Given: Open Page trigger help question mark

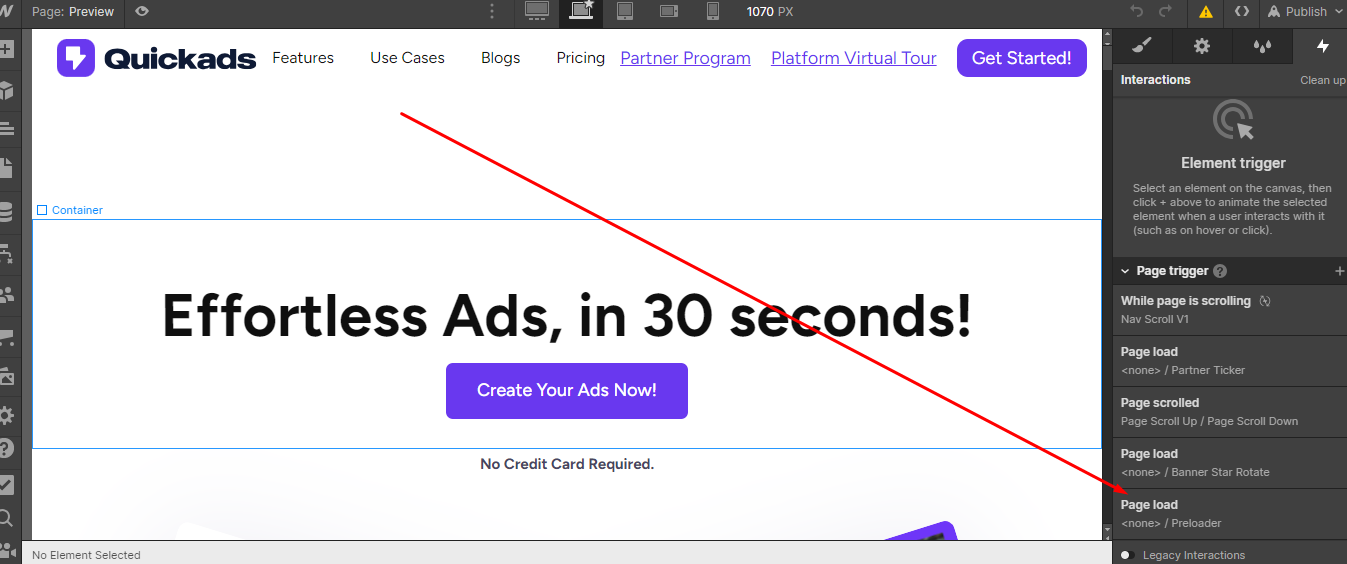Looking at the screenshot, I should pyautogui.click(x=1220, y=271).
